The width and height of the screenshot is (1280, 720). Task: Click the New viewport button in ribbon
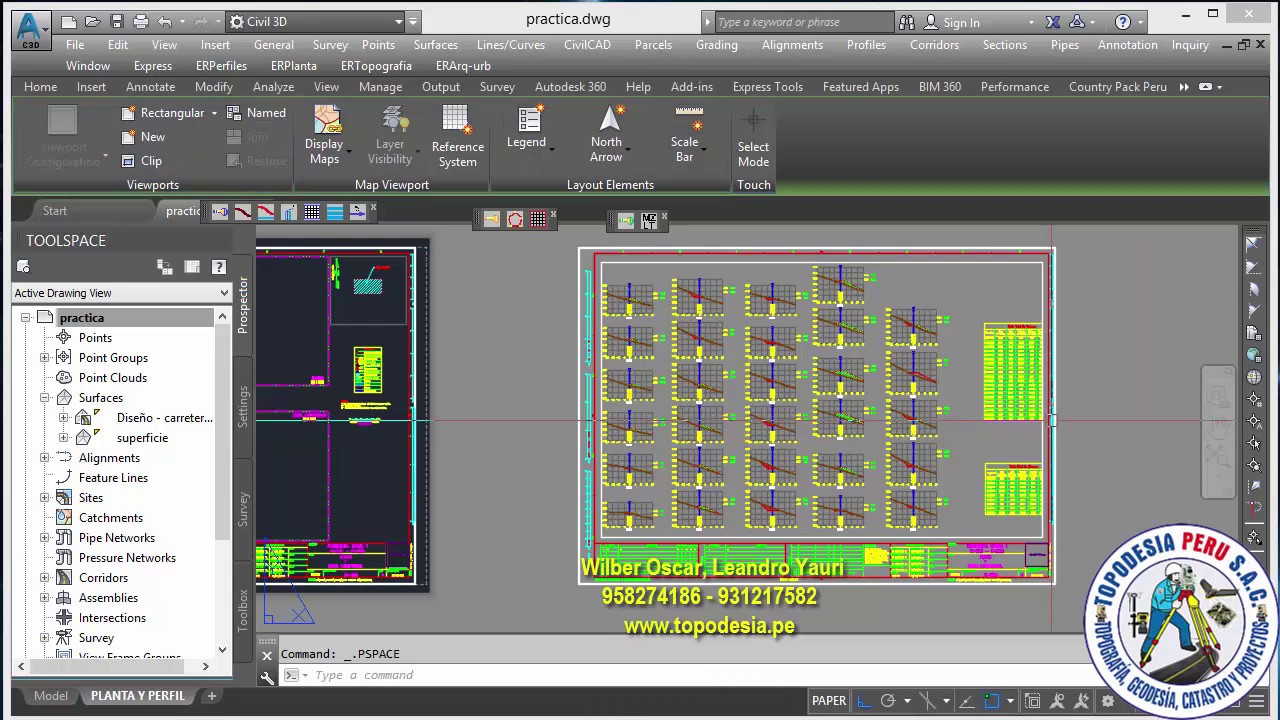143,137
